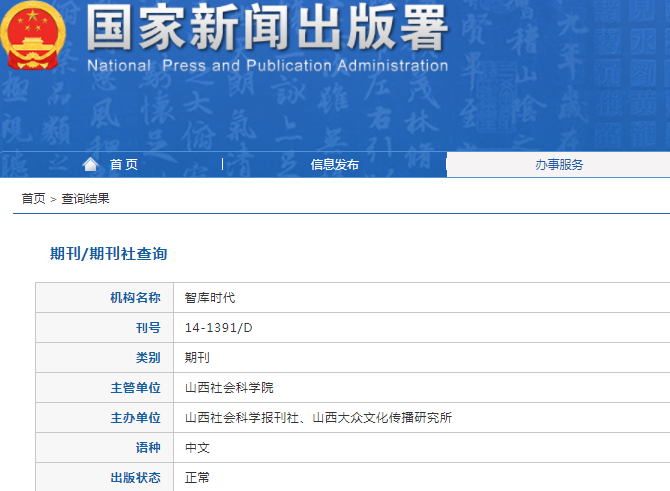Click the 期刊/期刊社查询 heading
The image size is (670, 491).
(x=109, y=254)
